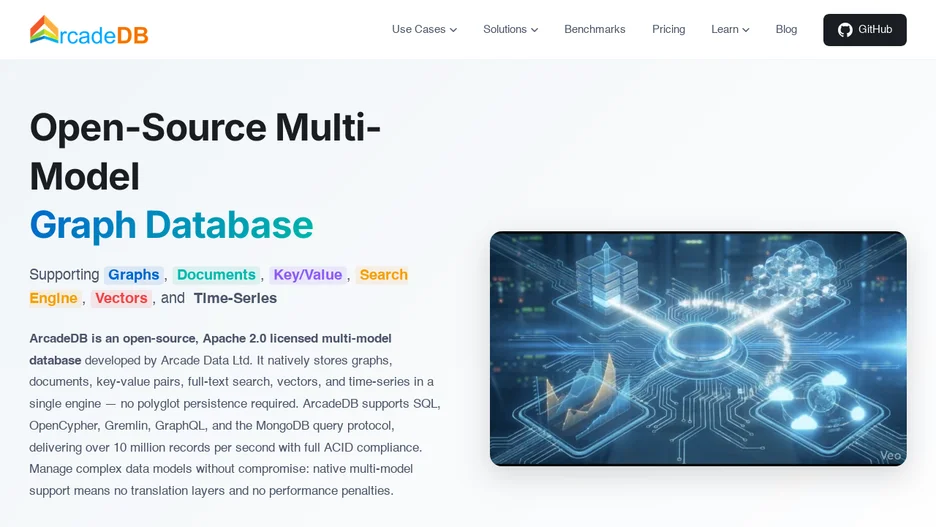Click the "Graph Database" gradient heading
936x527 pixels.
[x=171, y=224]
